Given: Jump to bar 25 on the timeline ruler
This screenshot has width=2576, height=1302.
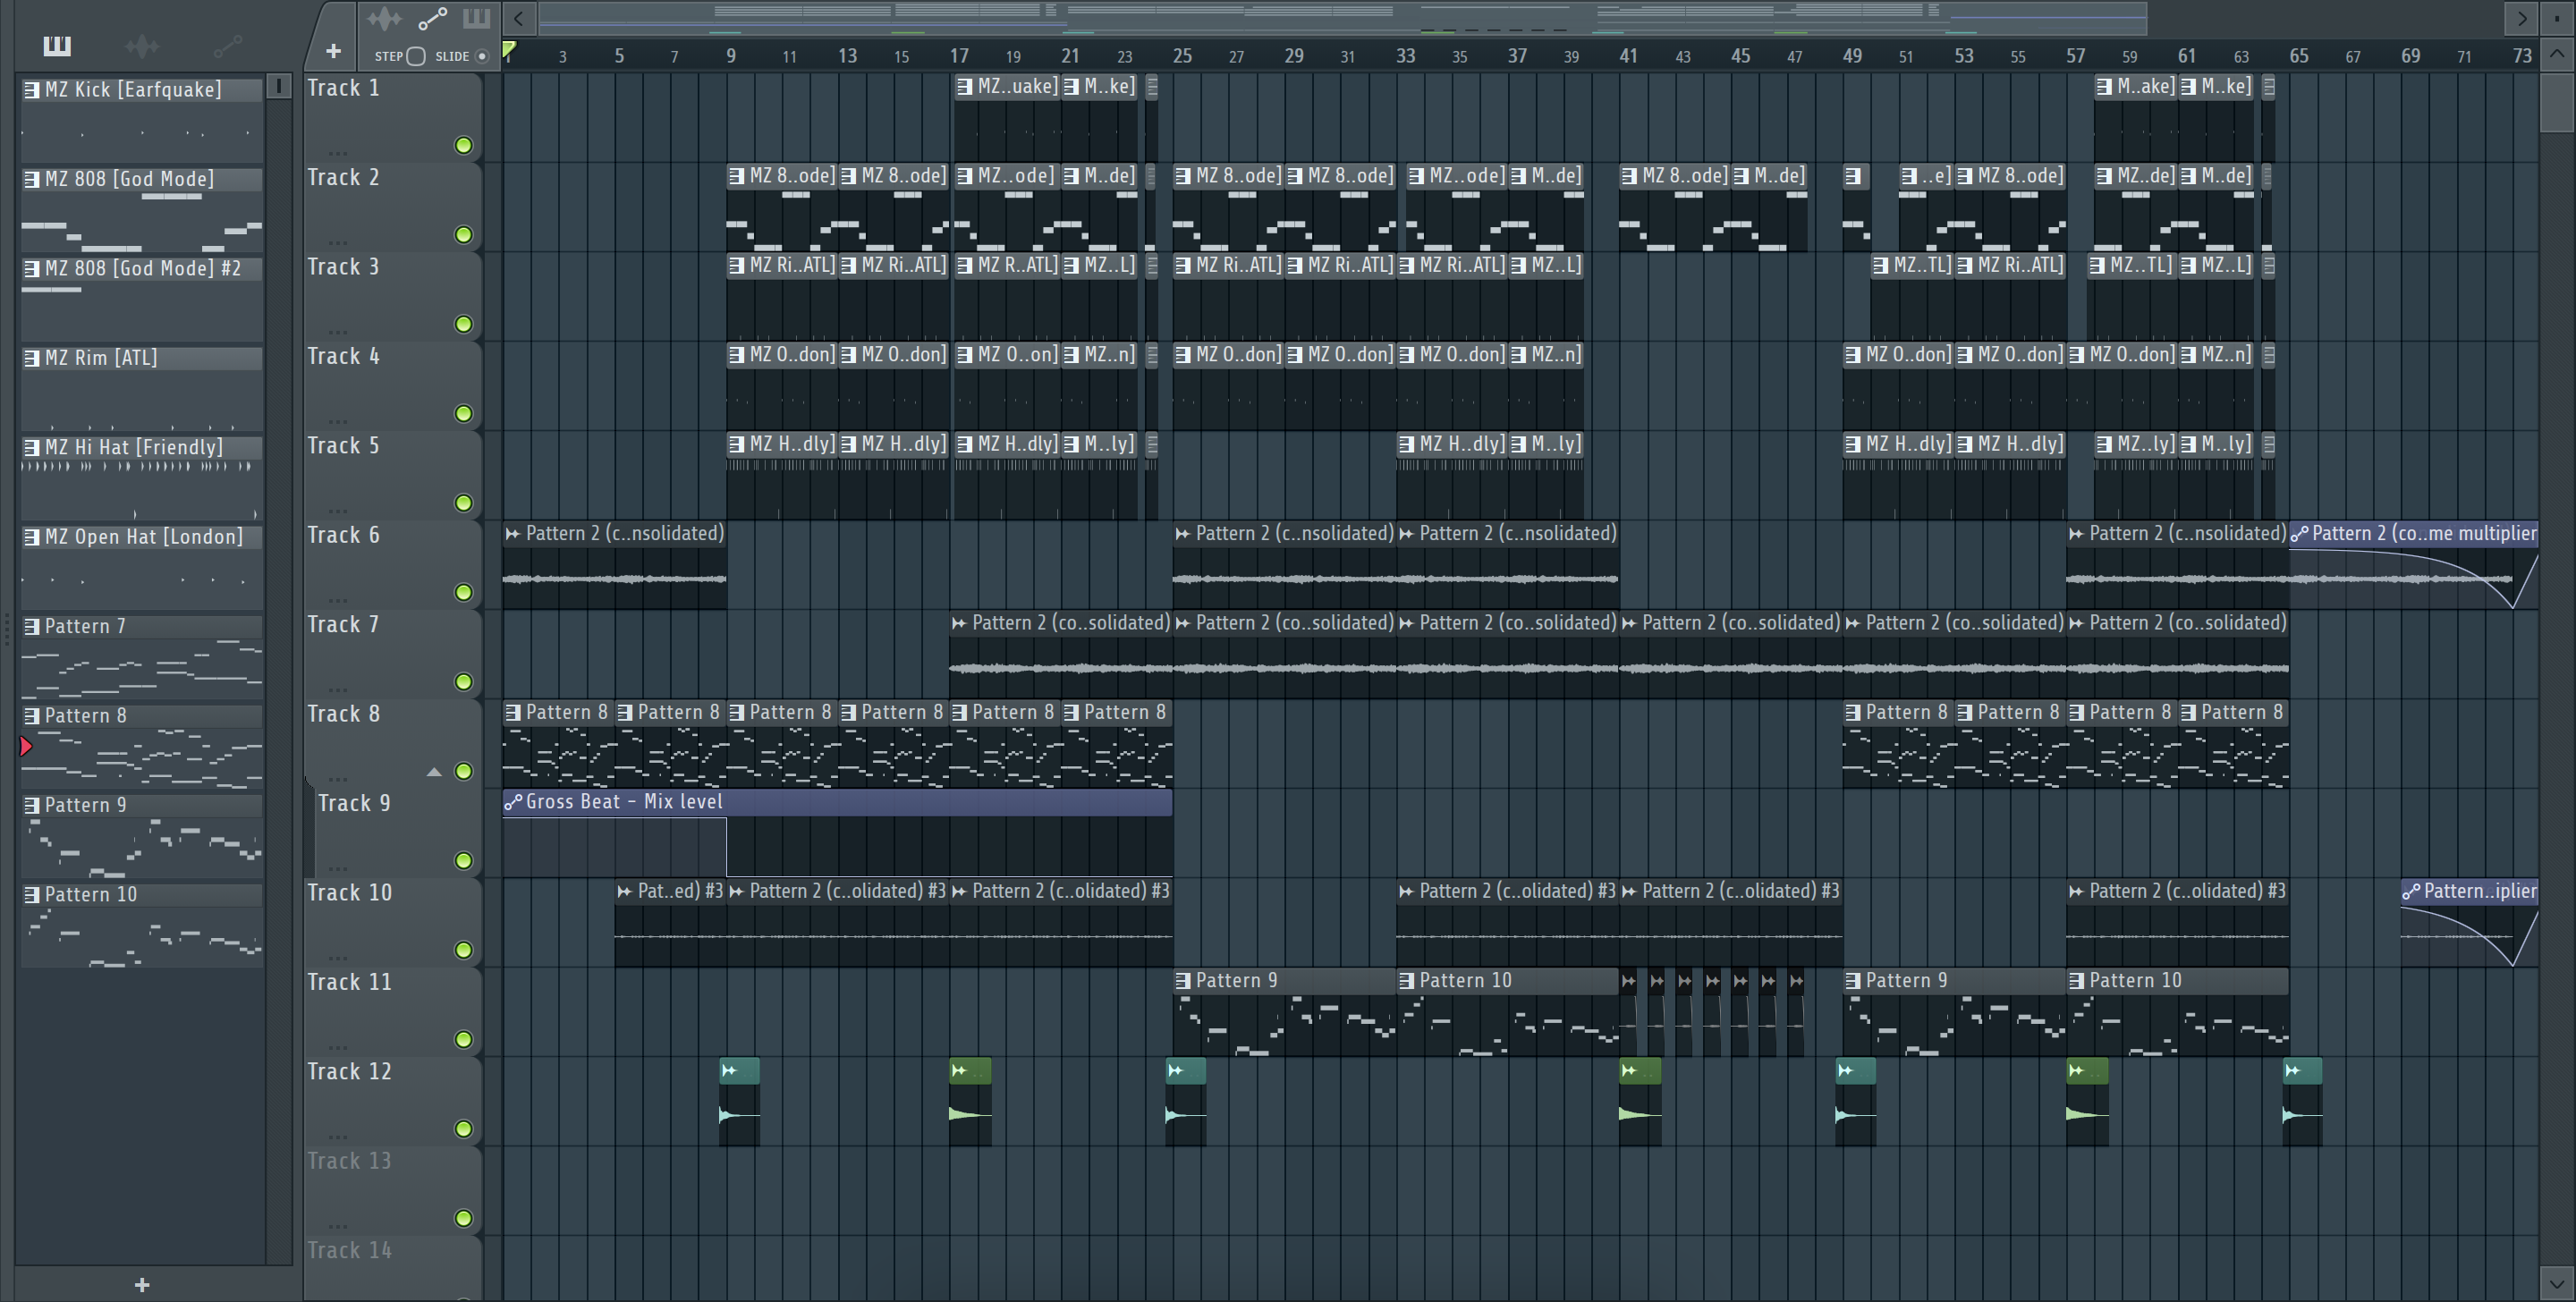Looking at the screenshot, I should click(x=1182, y=56).
